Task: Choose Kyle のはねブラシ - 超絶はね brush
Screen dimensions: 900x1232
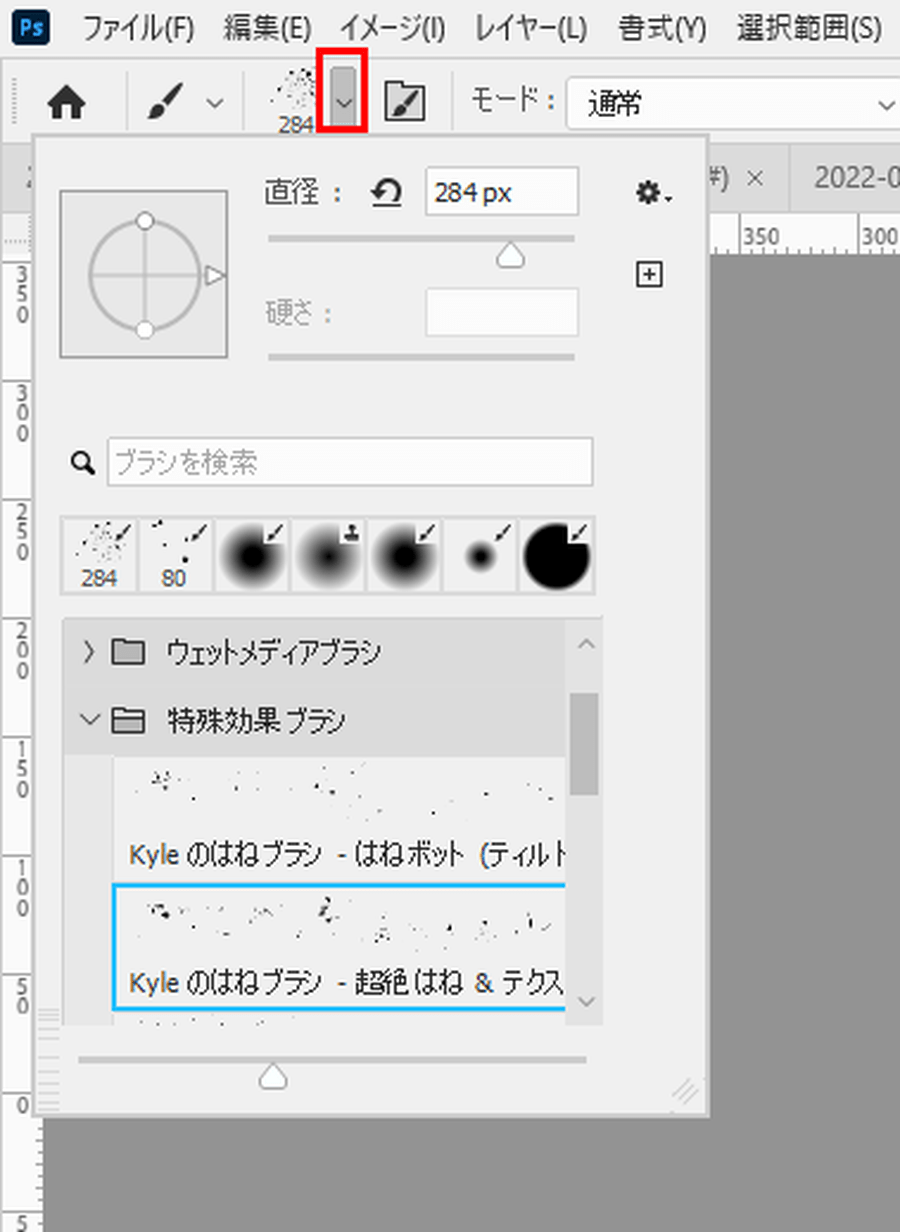Action: 339,946
